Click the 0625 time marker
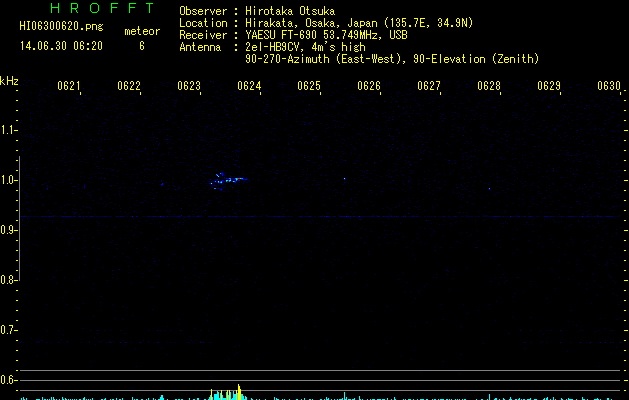The image size is (629, 400). tap(309, 86)
